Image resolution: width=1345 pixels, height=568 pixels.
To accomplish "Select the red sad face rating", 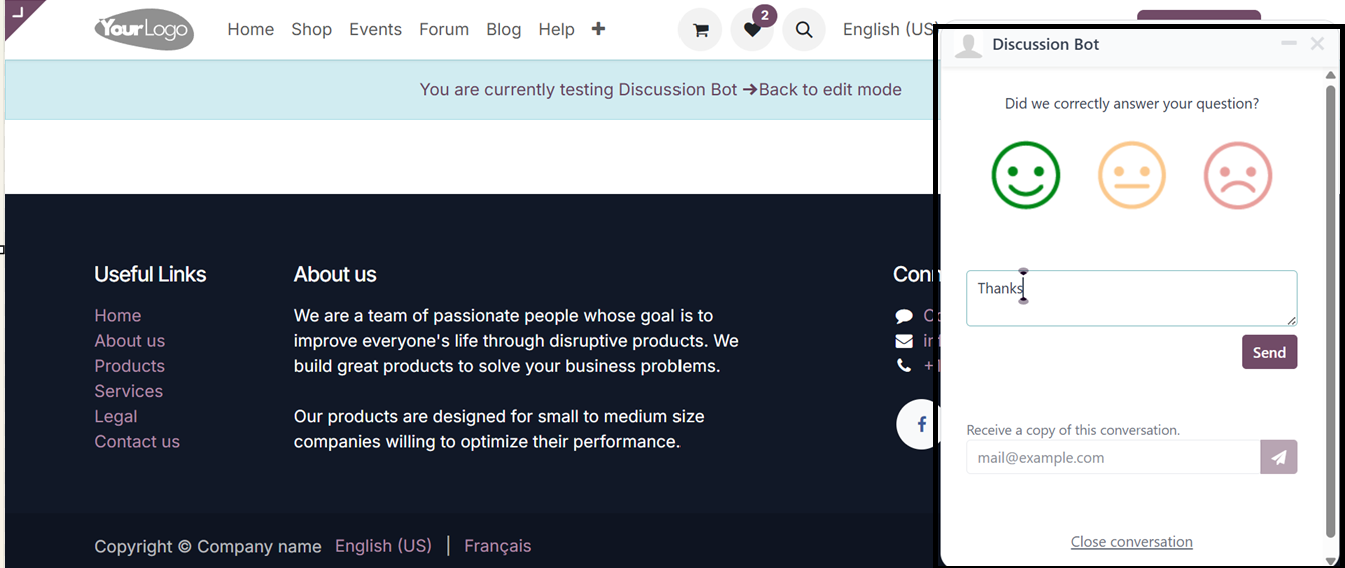I will (1238, 175).
